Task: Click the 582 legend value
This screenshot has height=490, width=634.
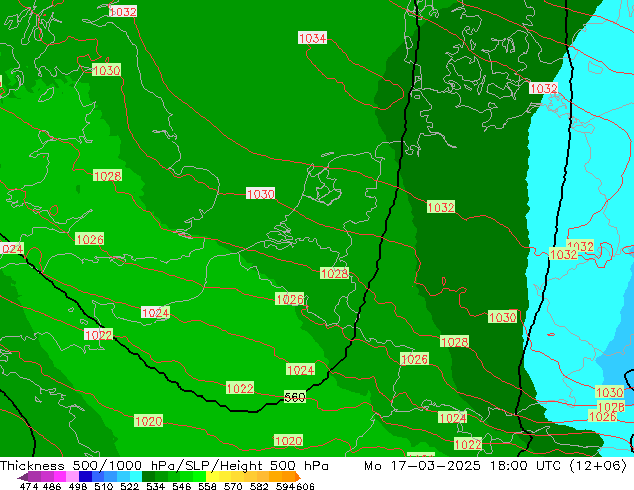Action: [x=259, y=486]
